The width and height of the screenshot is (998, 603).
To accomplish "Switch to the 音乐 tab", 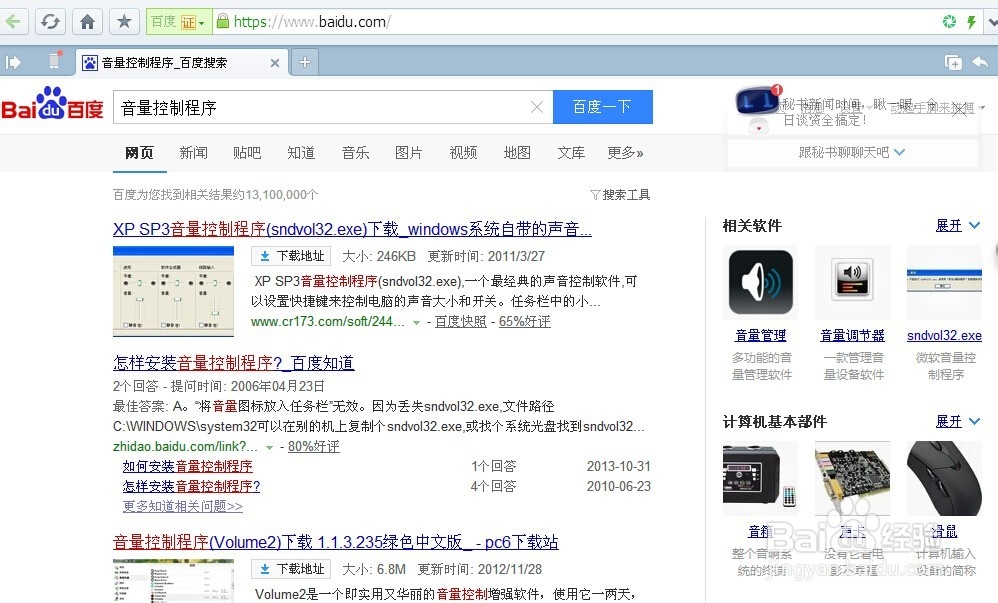I will 355,153.
